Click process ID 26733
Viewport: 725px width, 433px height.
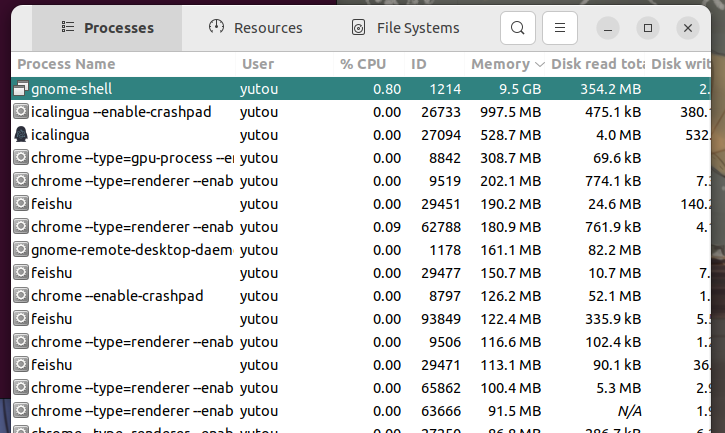click(x=441, y=112)
